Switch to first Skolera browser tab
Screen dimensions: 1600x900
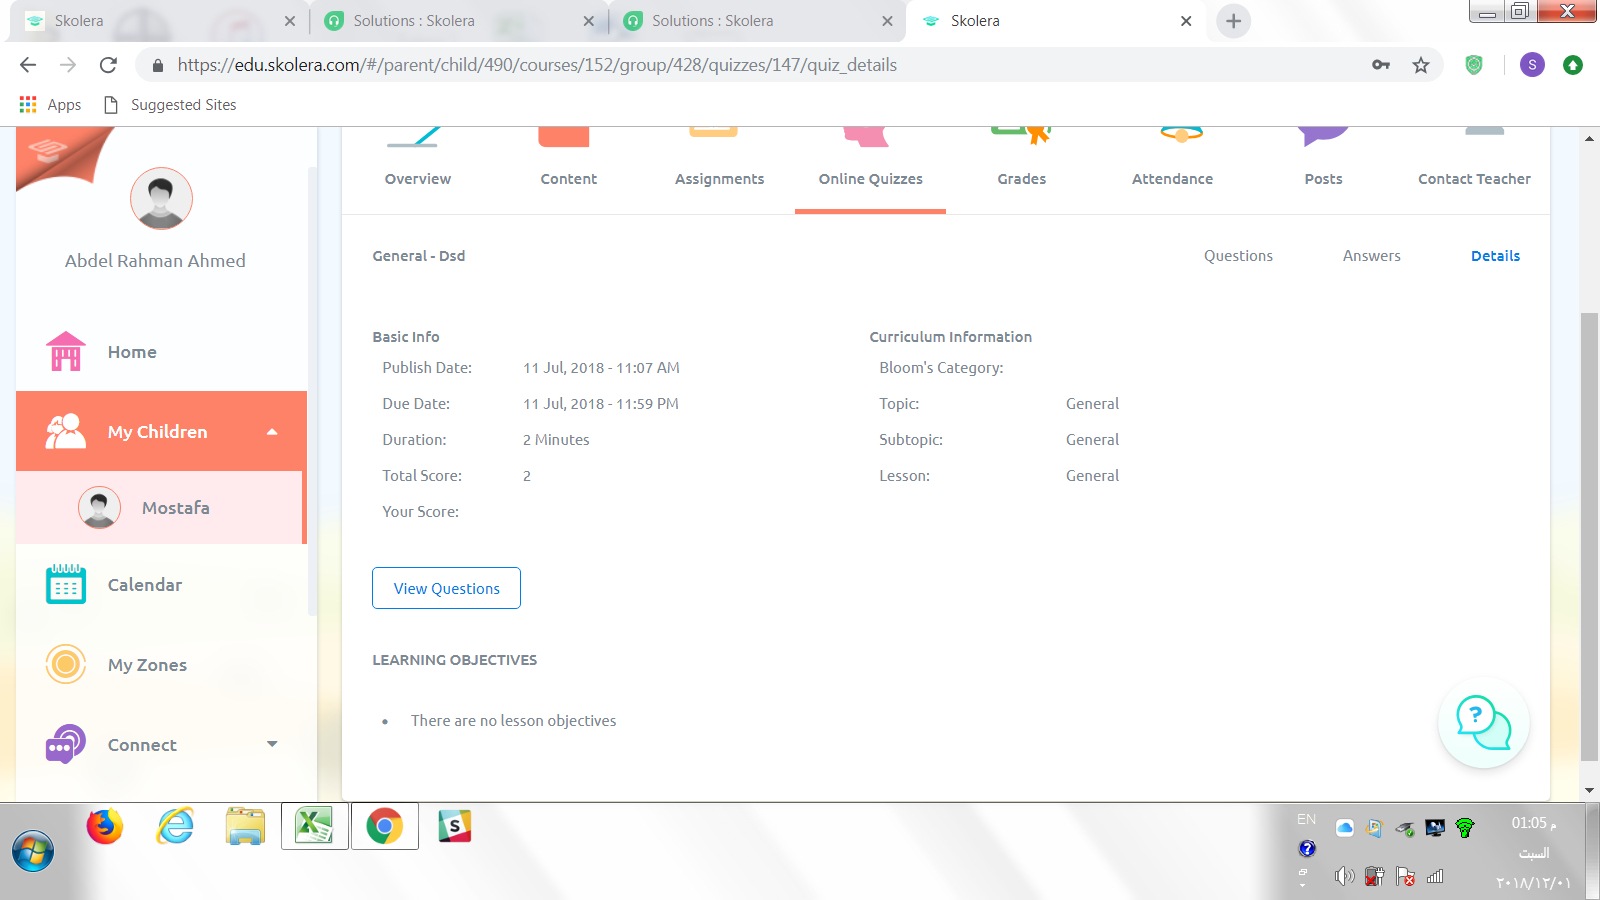pos(158,21)
